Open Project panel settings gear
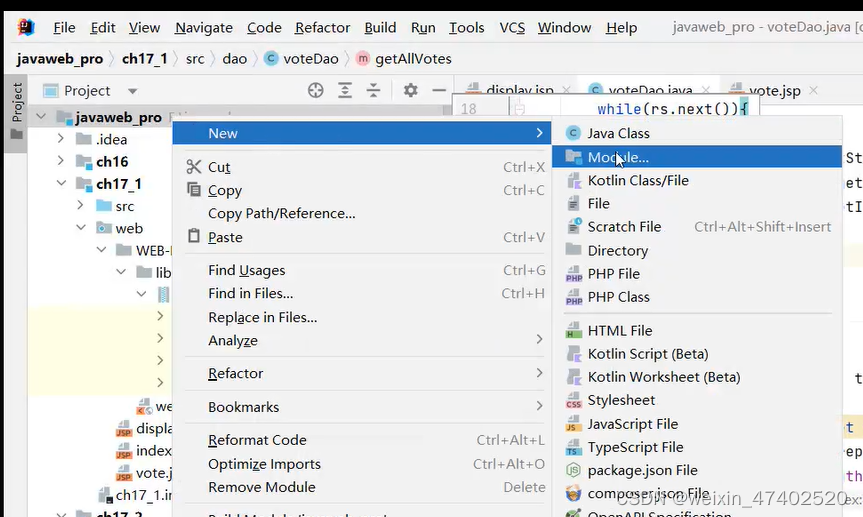This screenshot has width=863, height=517. click(411, 90)
